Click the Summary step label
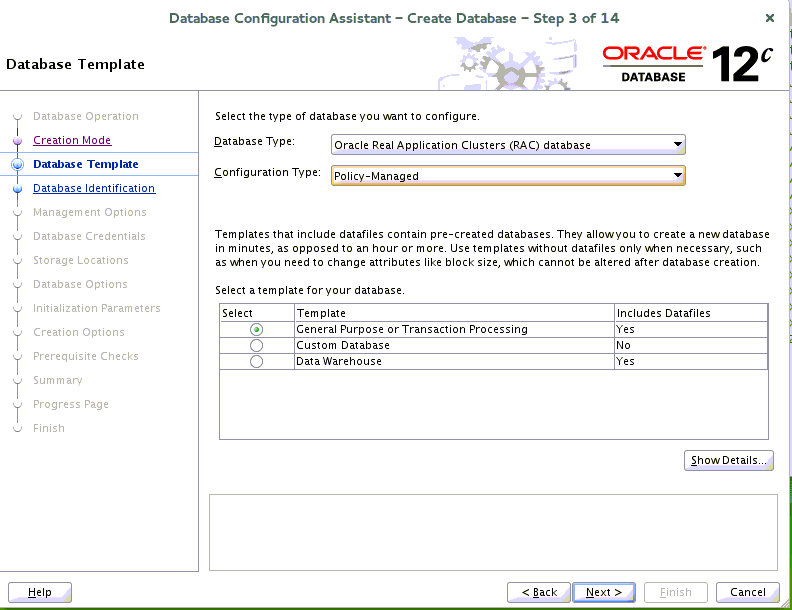The height and width of the screenshot is (610, 792). point(58,380)
